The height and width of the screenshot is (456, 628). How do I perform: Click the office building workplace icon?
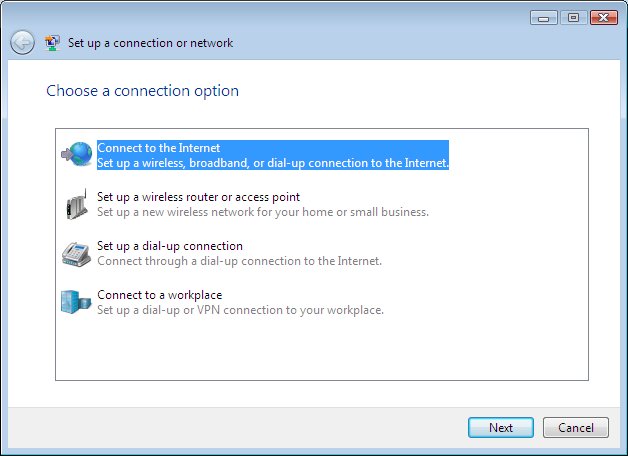point(76,302)
